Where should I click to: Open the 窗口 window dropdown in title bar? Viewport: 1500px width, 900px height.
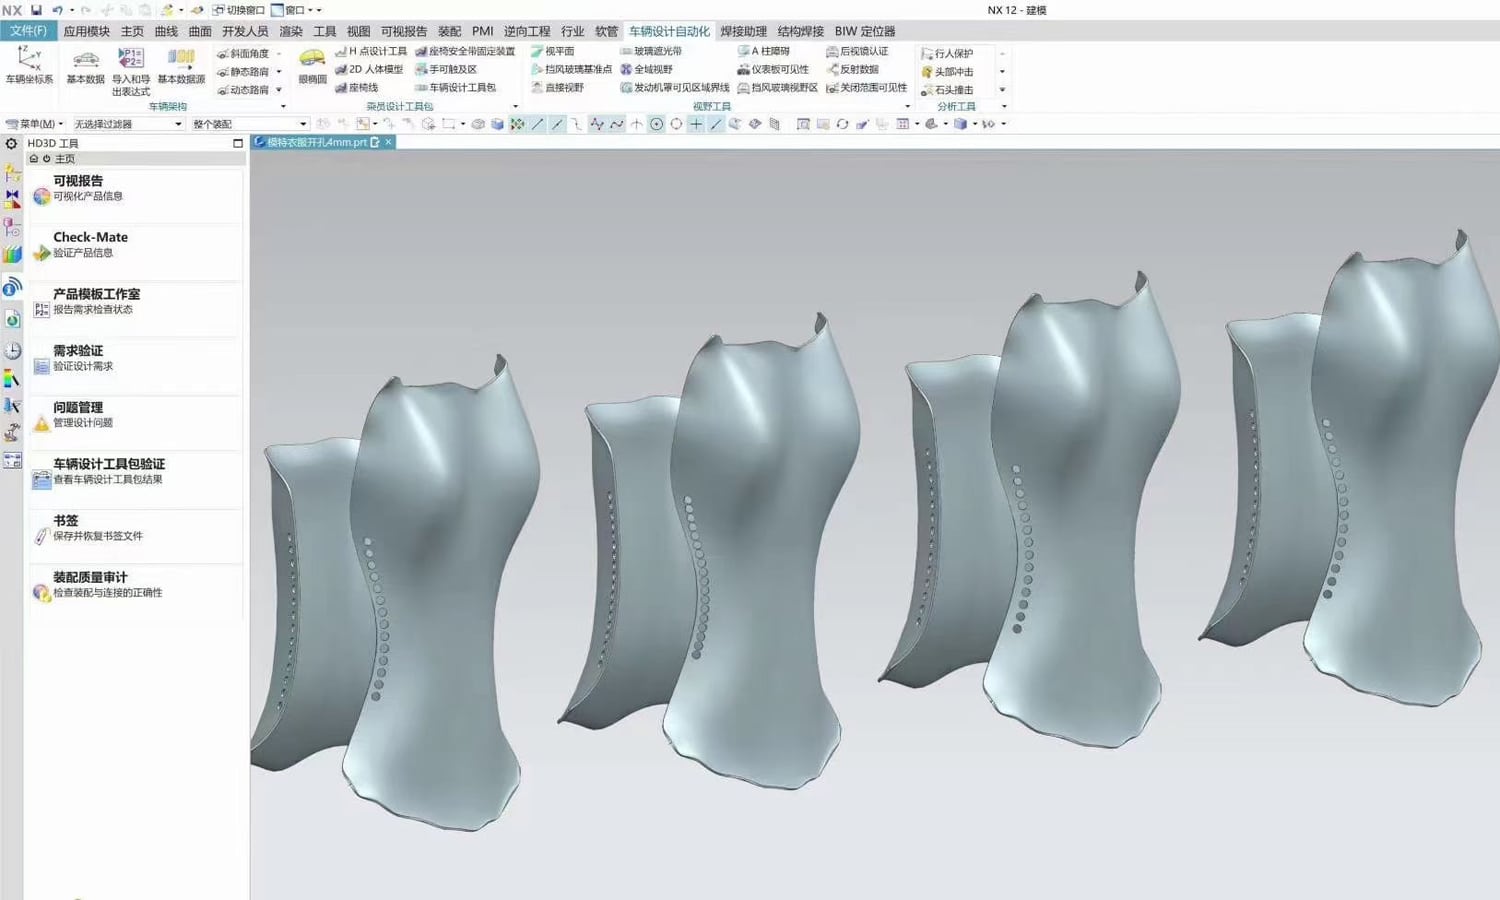coord(295,10)
